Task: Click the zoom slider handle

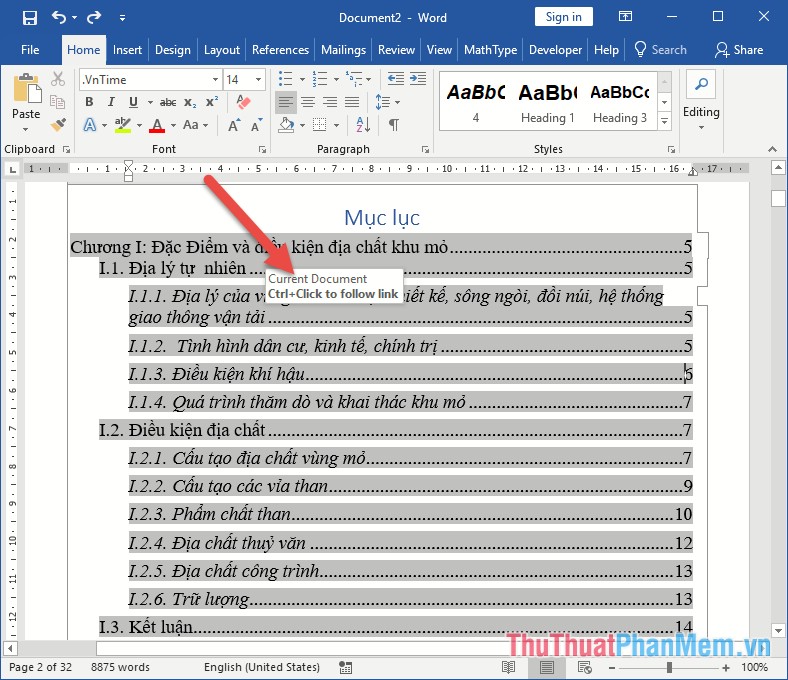Action: coord(669,667)
